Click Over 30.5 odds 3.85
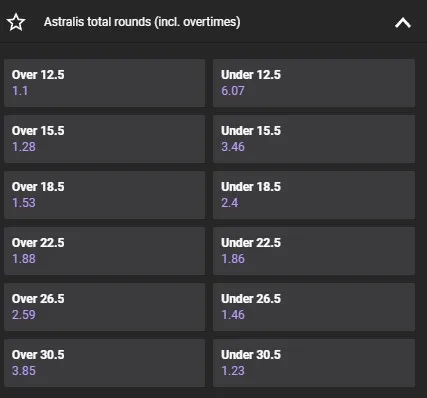This screenshot has height=398, width=427. [x=104, y=363]
